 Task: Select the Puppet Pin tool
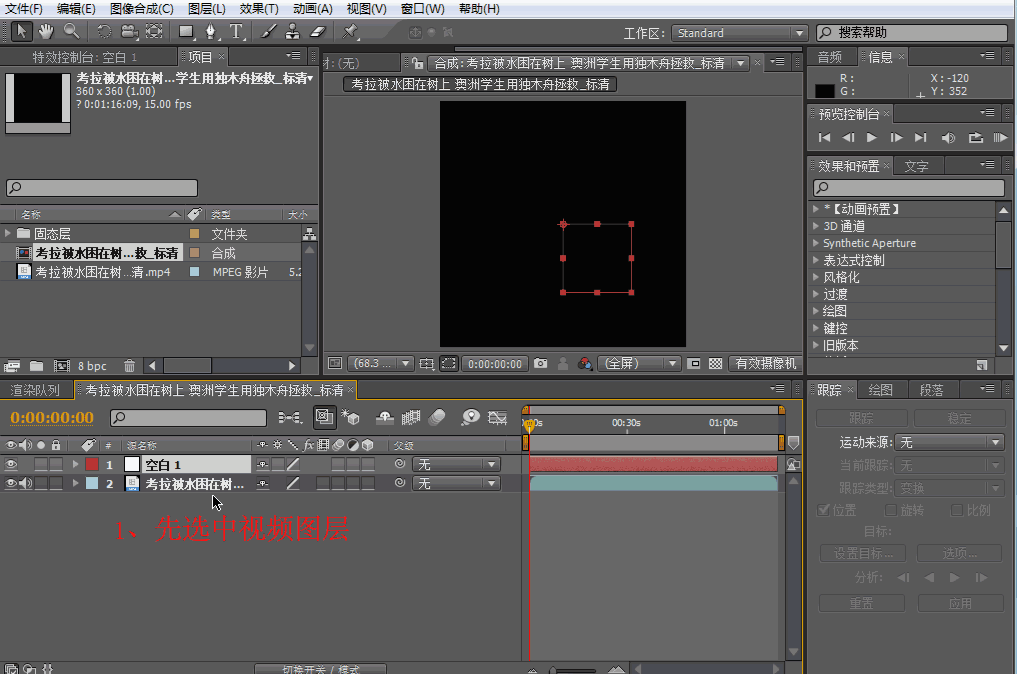(x=350, y=31)
